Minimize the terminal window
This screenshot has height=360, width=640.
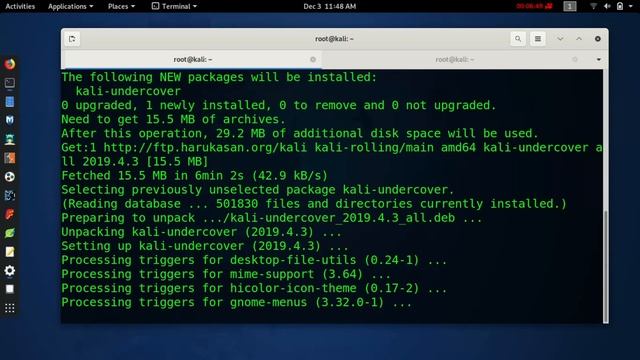tap(560, 39)
